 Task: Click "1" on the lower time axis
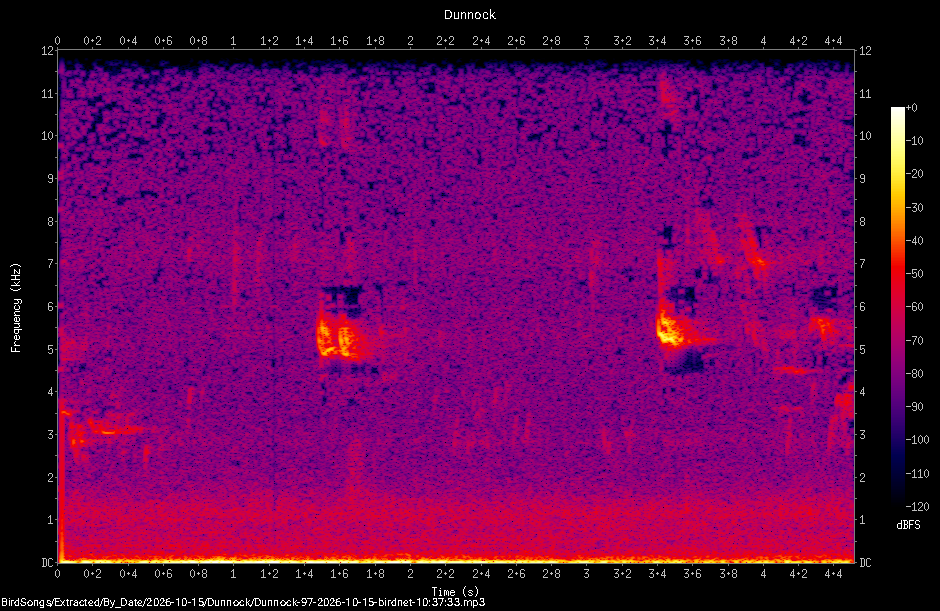[234, 574]
